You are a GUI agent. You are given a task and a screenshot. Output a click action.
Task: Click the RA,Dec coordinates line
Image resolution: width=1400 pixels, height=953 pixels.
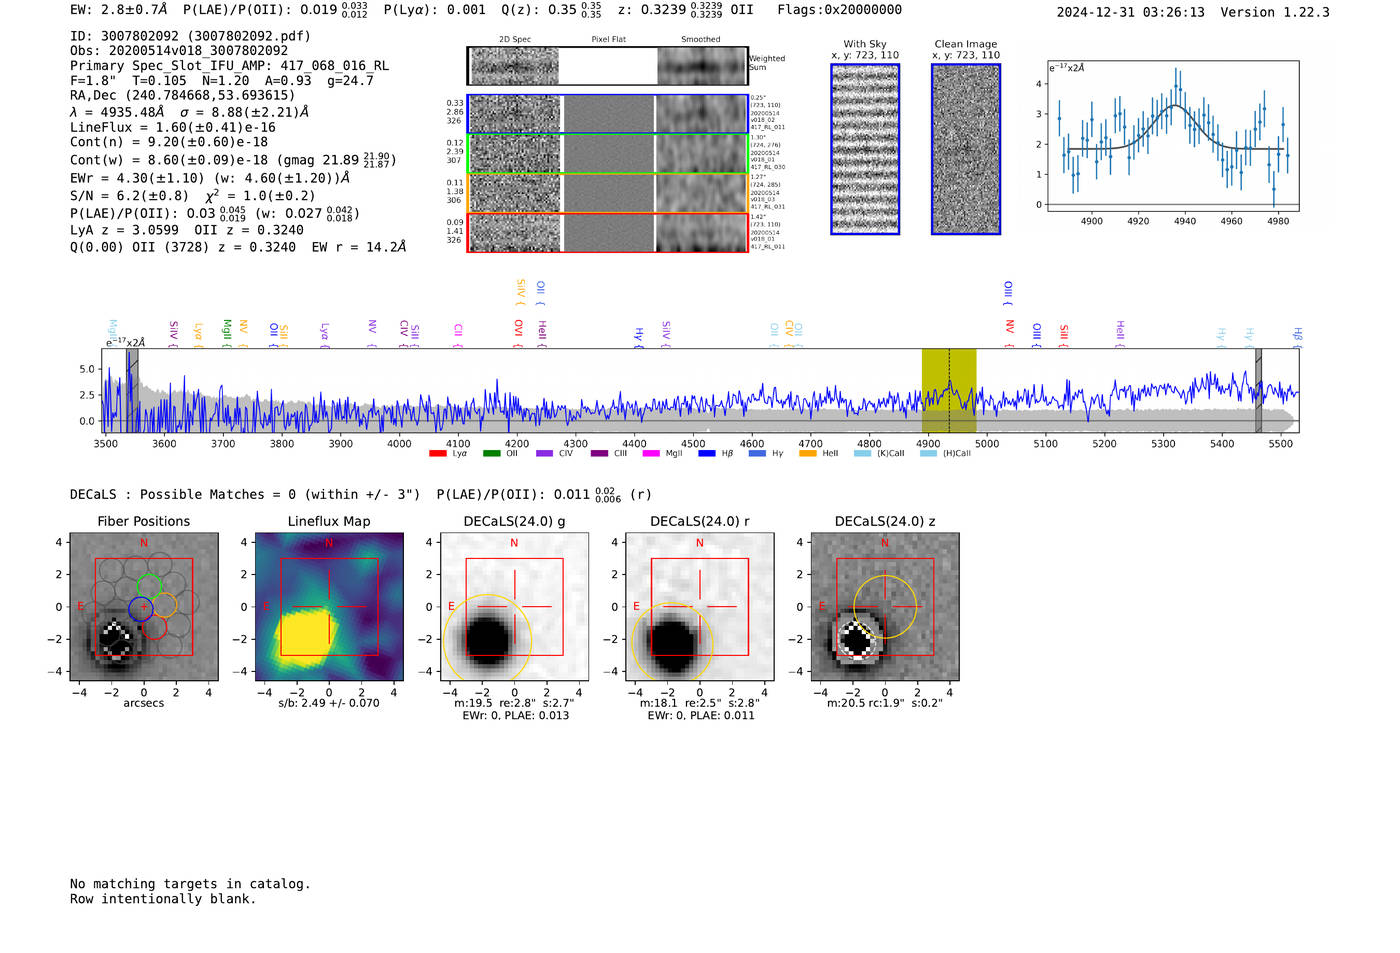click(183, 96)
